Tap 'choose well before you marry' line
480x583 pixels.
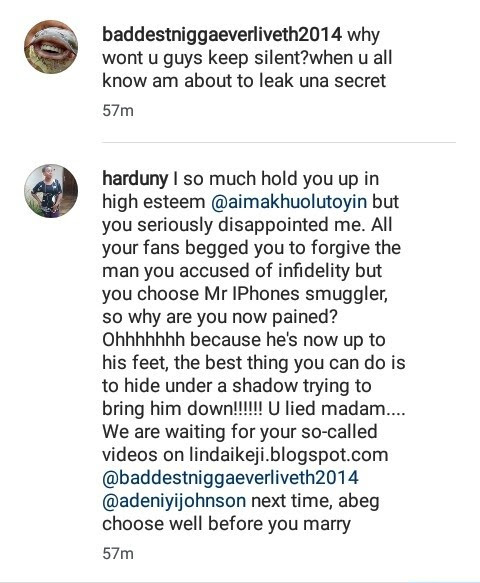pos(226,524)
